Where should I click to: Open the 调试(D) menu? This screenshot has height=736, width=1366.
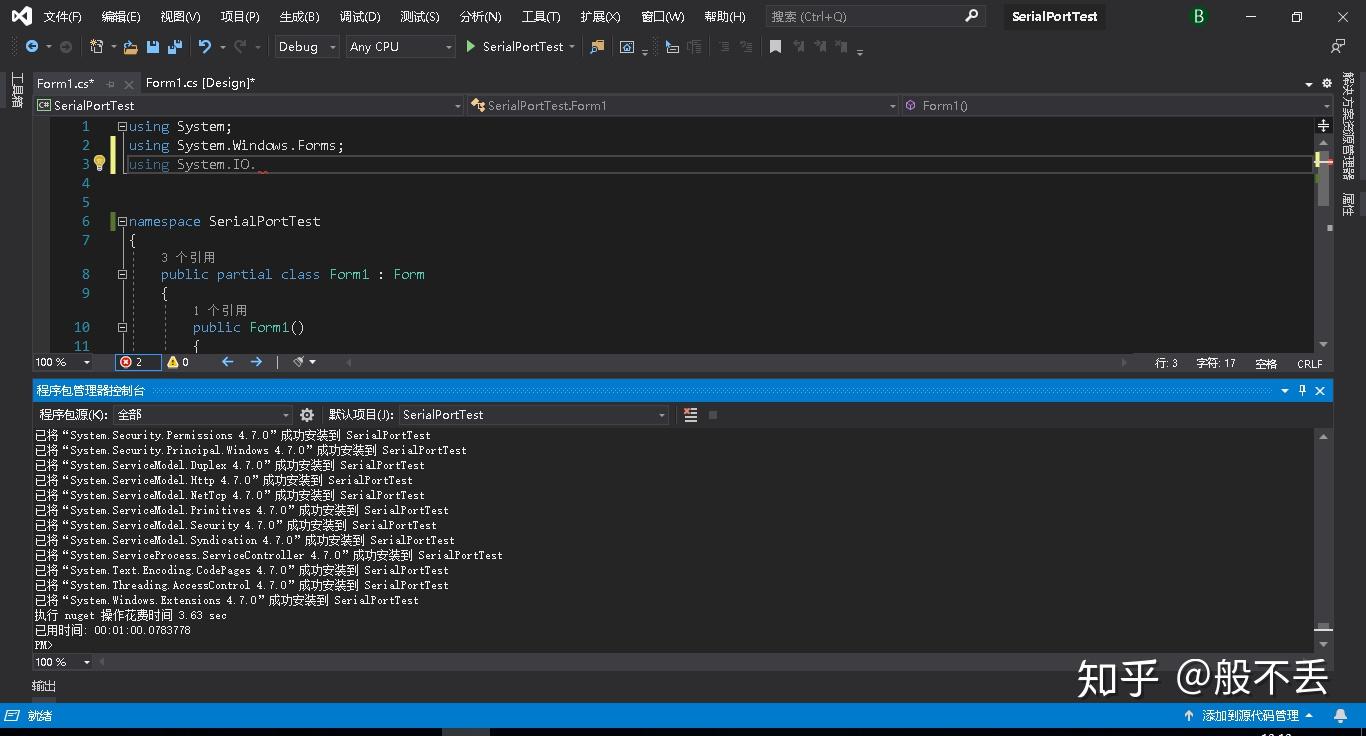[x=359, y=17]
